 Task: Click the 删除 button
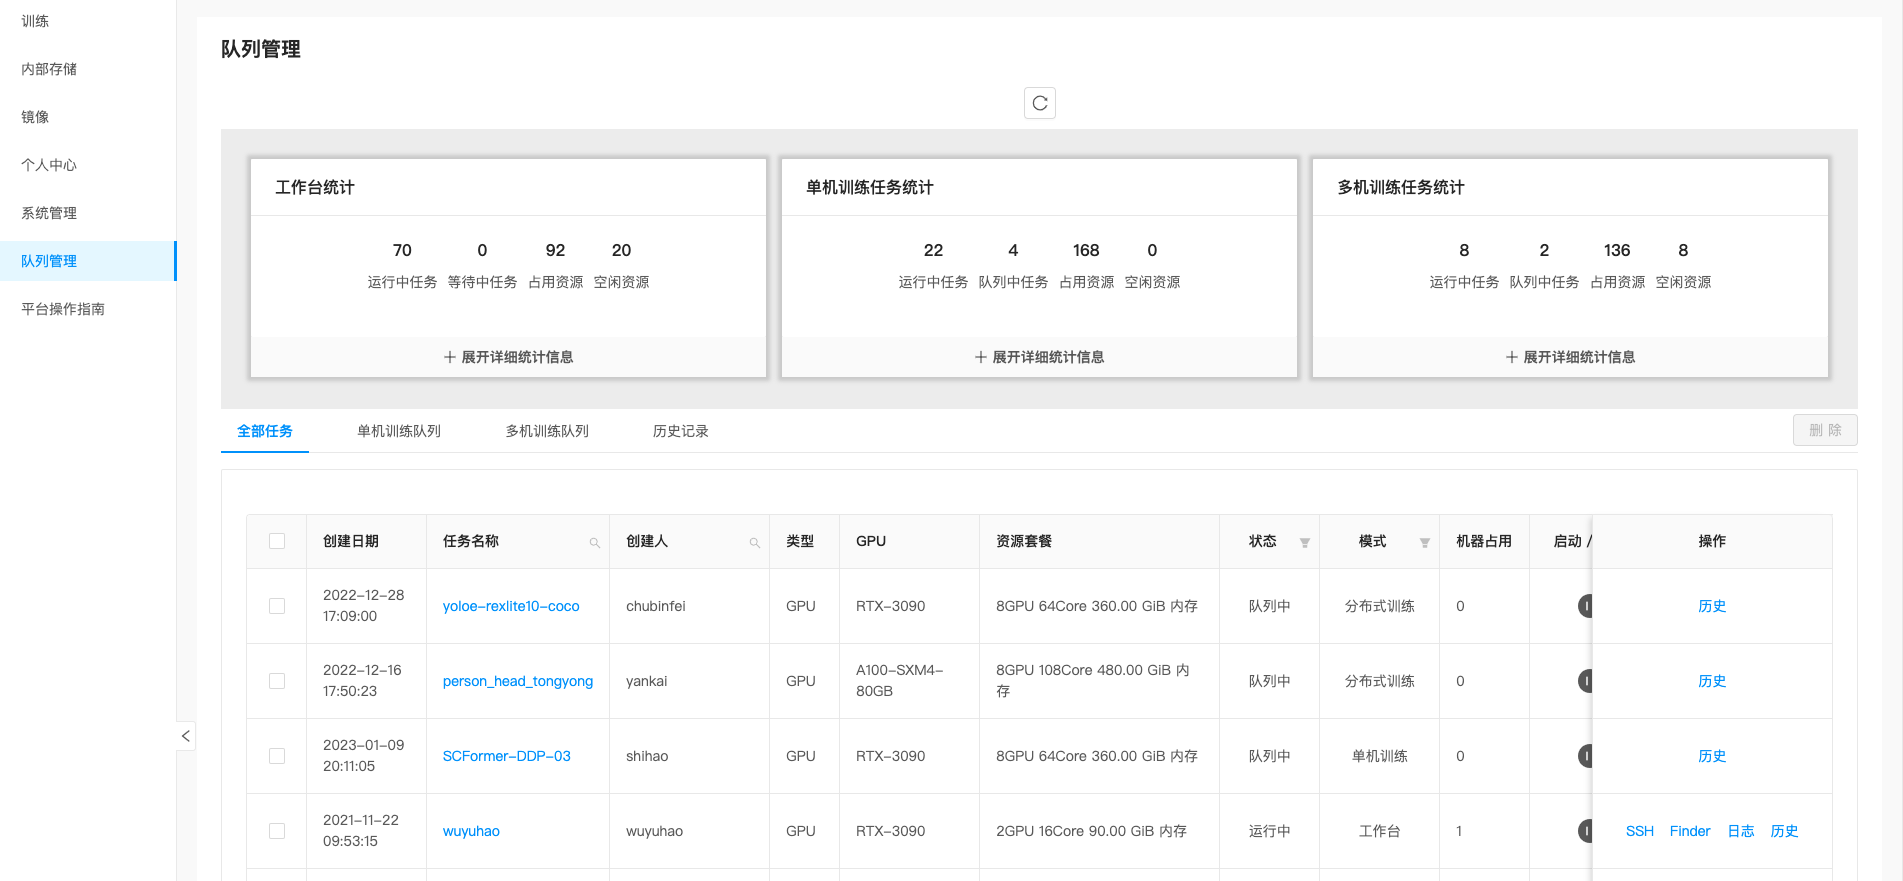pos(1825,430)
